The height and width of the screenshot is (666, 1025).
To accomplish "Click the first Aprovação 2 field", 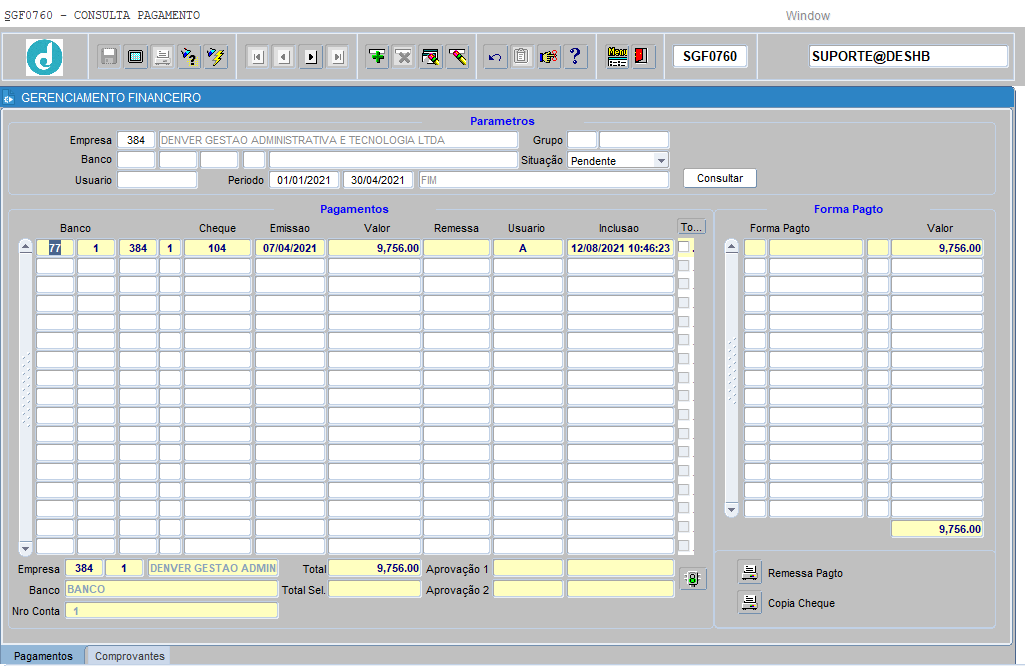I will click(528, 589).
